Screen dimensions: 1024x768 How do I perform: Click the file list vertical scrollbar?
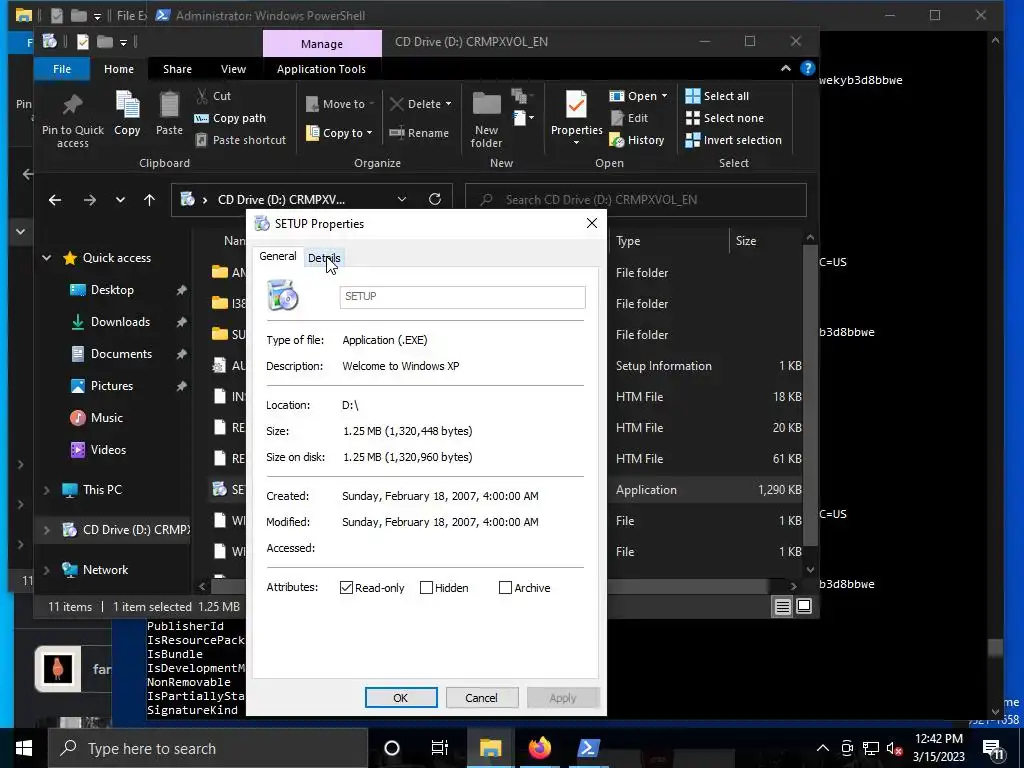point(810,396)
